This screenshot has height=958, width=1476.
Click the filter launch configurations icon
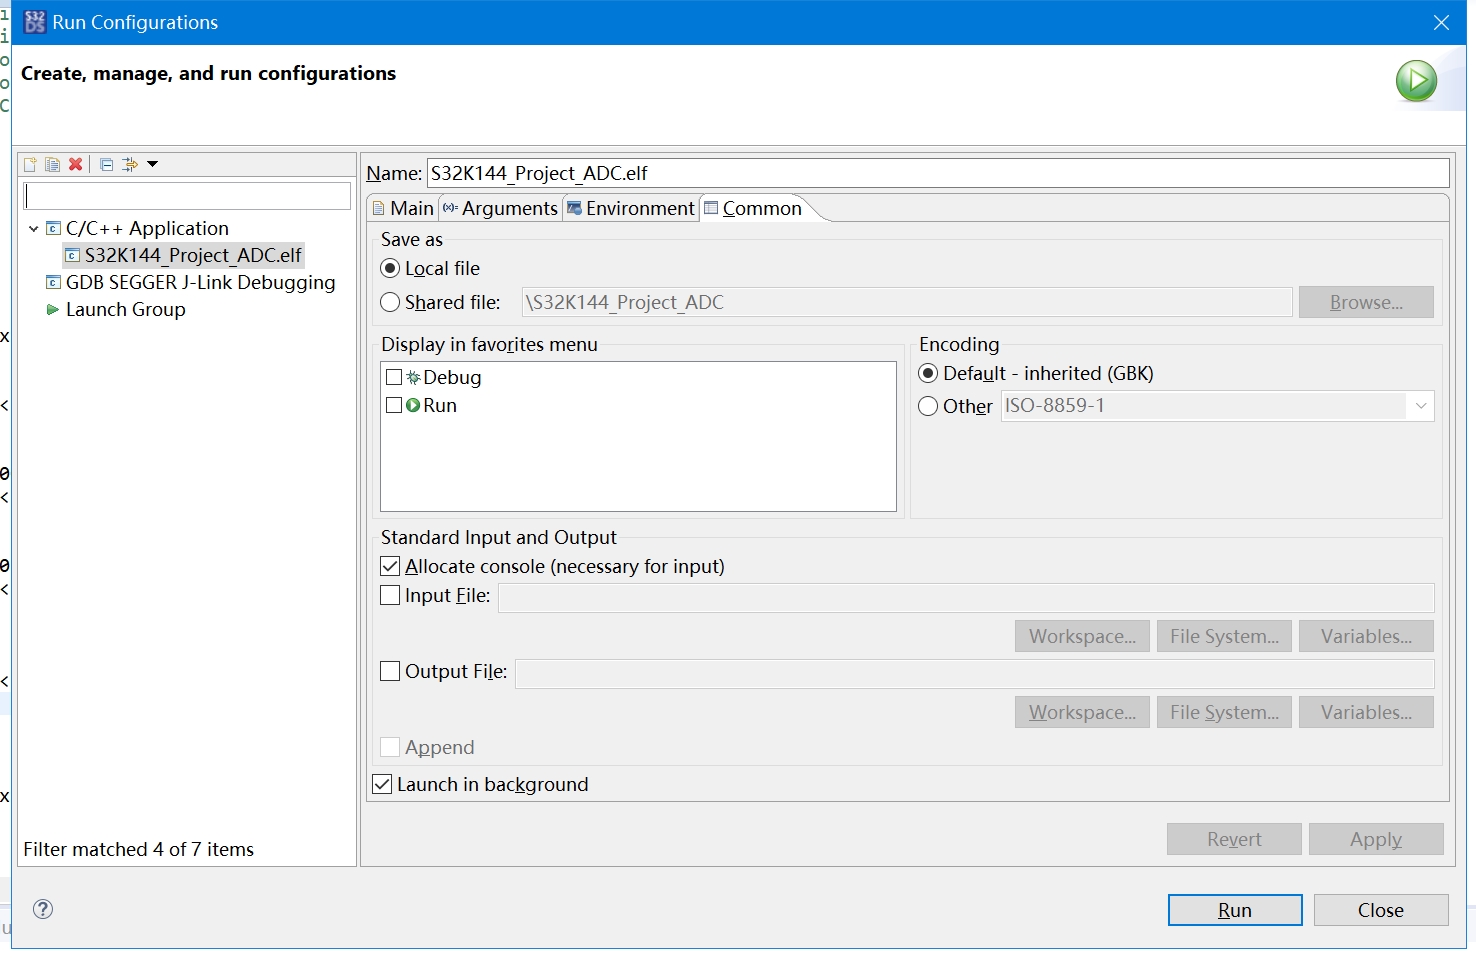pos(130,165)
